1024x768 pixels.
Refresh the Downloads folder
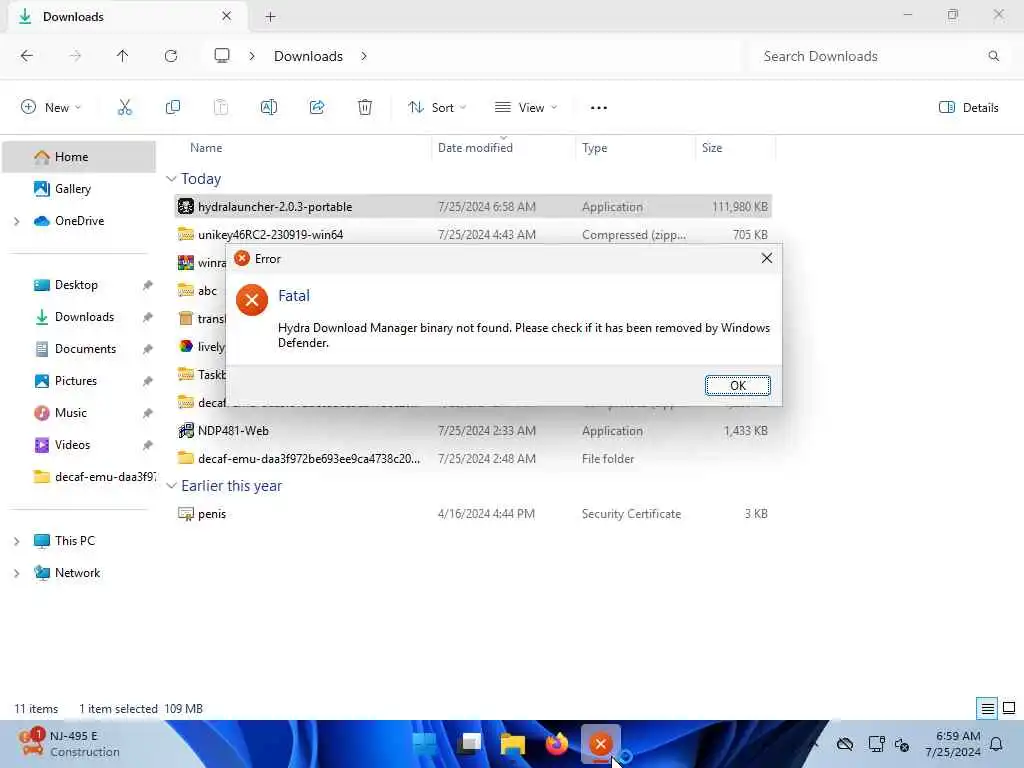click(171, 56)
